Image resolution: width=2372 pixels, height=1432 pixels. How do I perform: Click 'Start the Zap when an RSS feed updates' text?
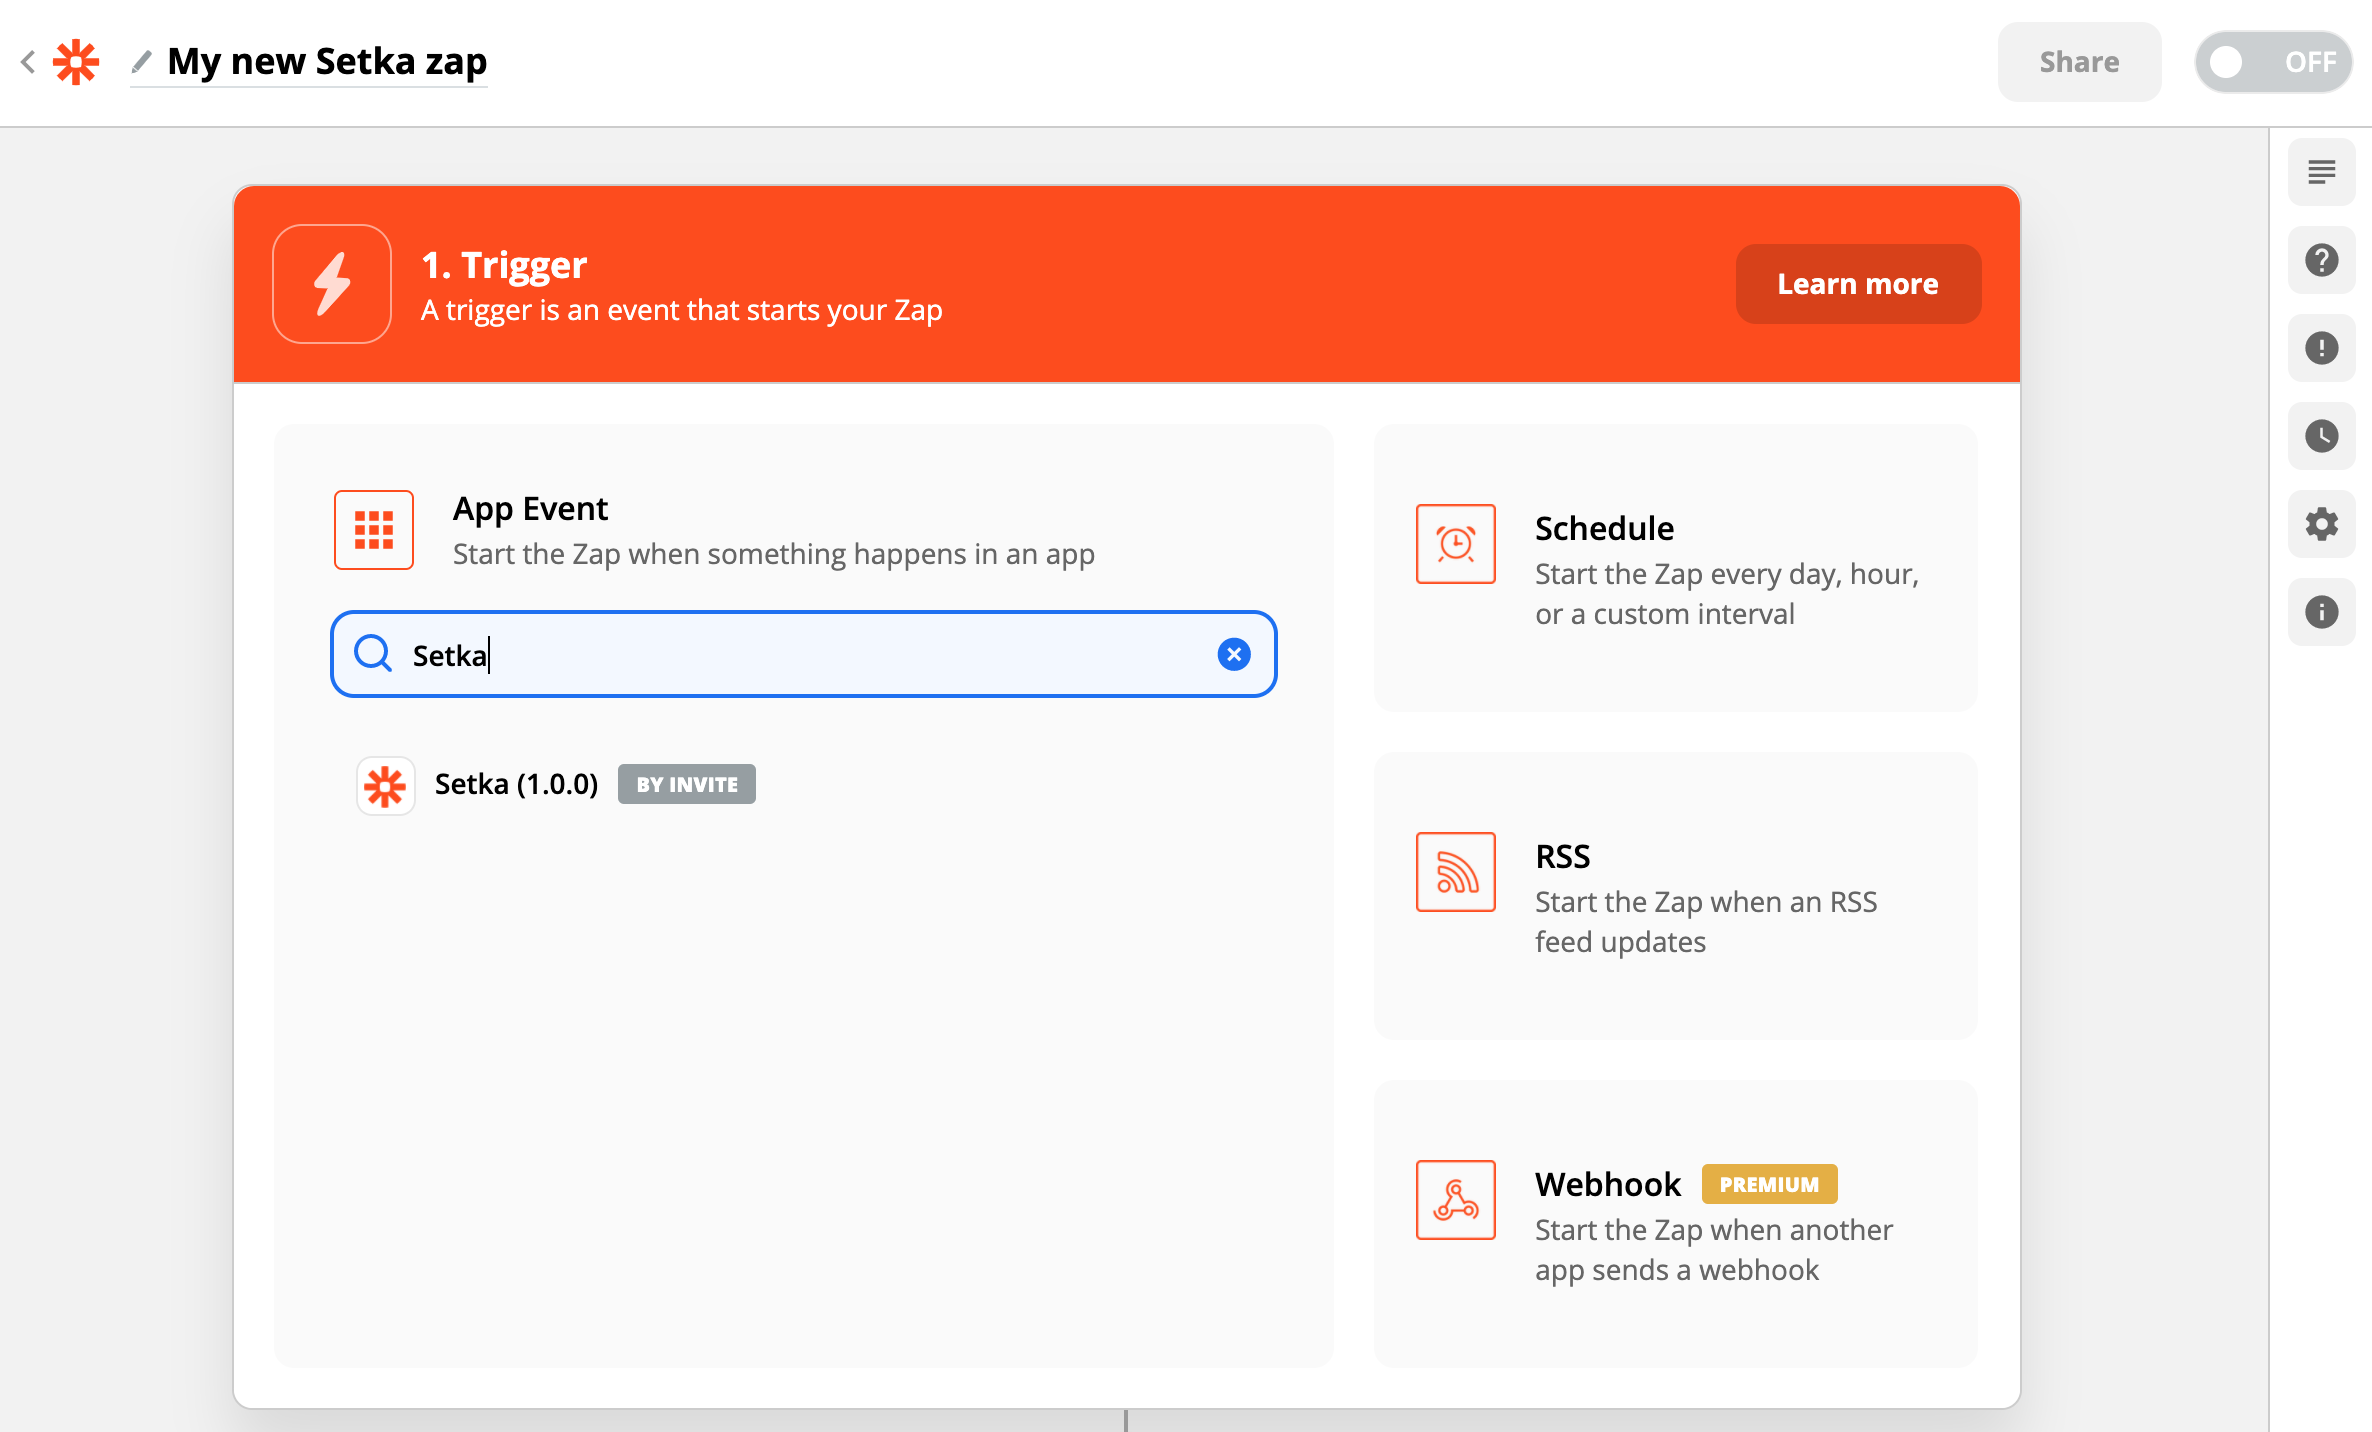point(1706,922)
